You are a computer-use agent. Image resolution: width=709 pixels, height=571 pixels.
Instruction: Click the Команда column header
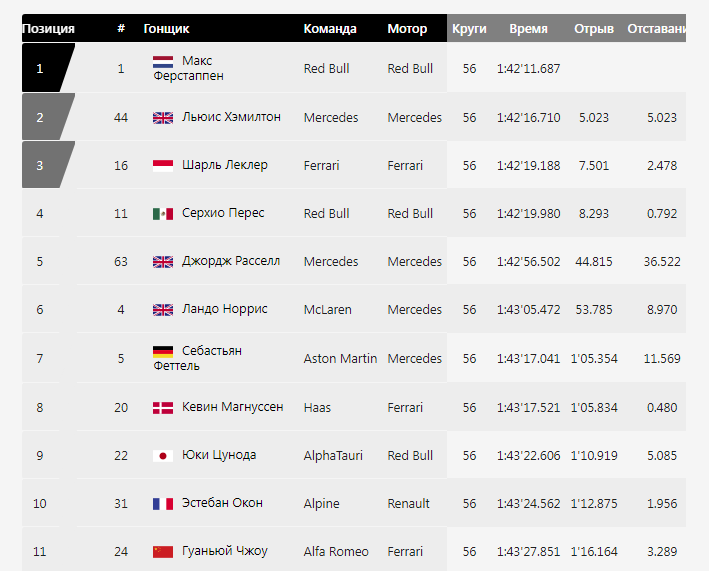click(x=330, y=29)
